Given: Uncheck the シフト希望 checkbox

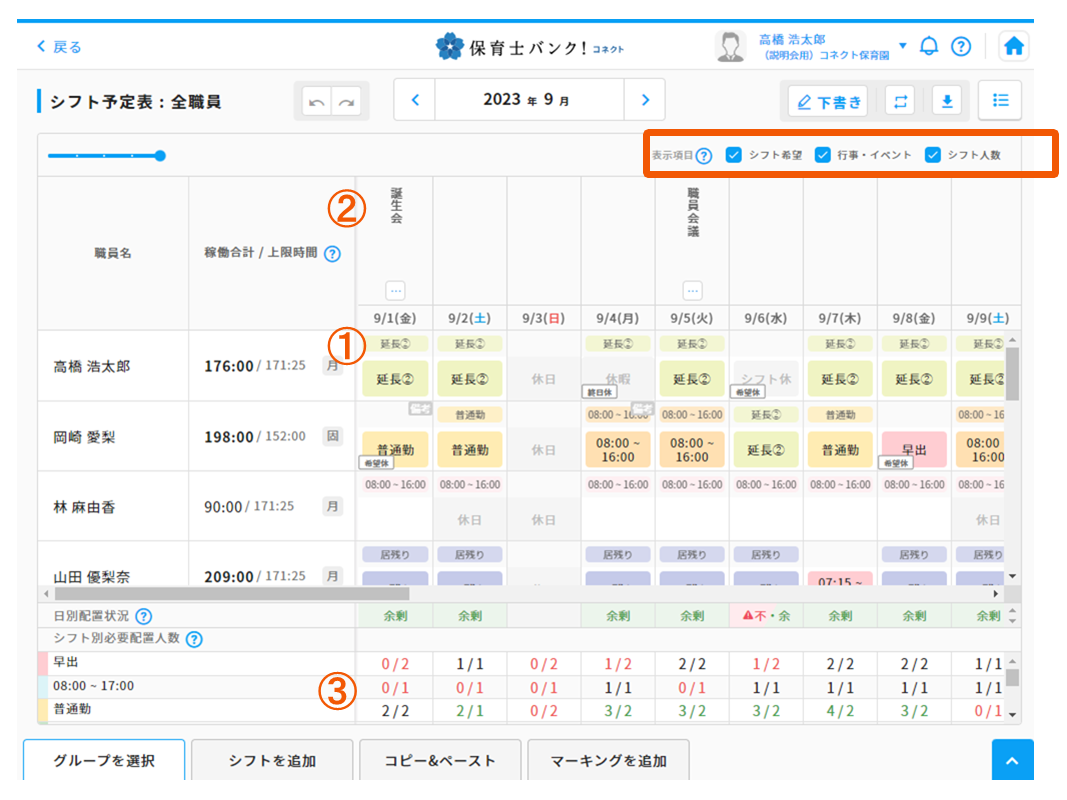Looking at the screenshot, I should tap(733, 155).
